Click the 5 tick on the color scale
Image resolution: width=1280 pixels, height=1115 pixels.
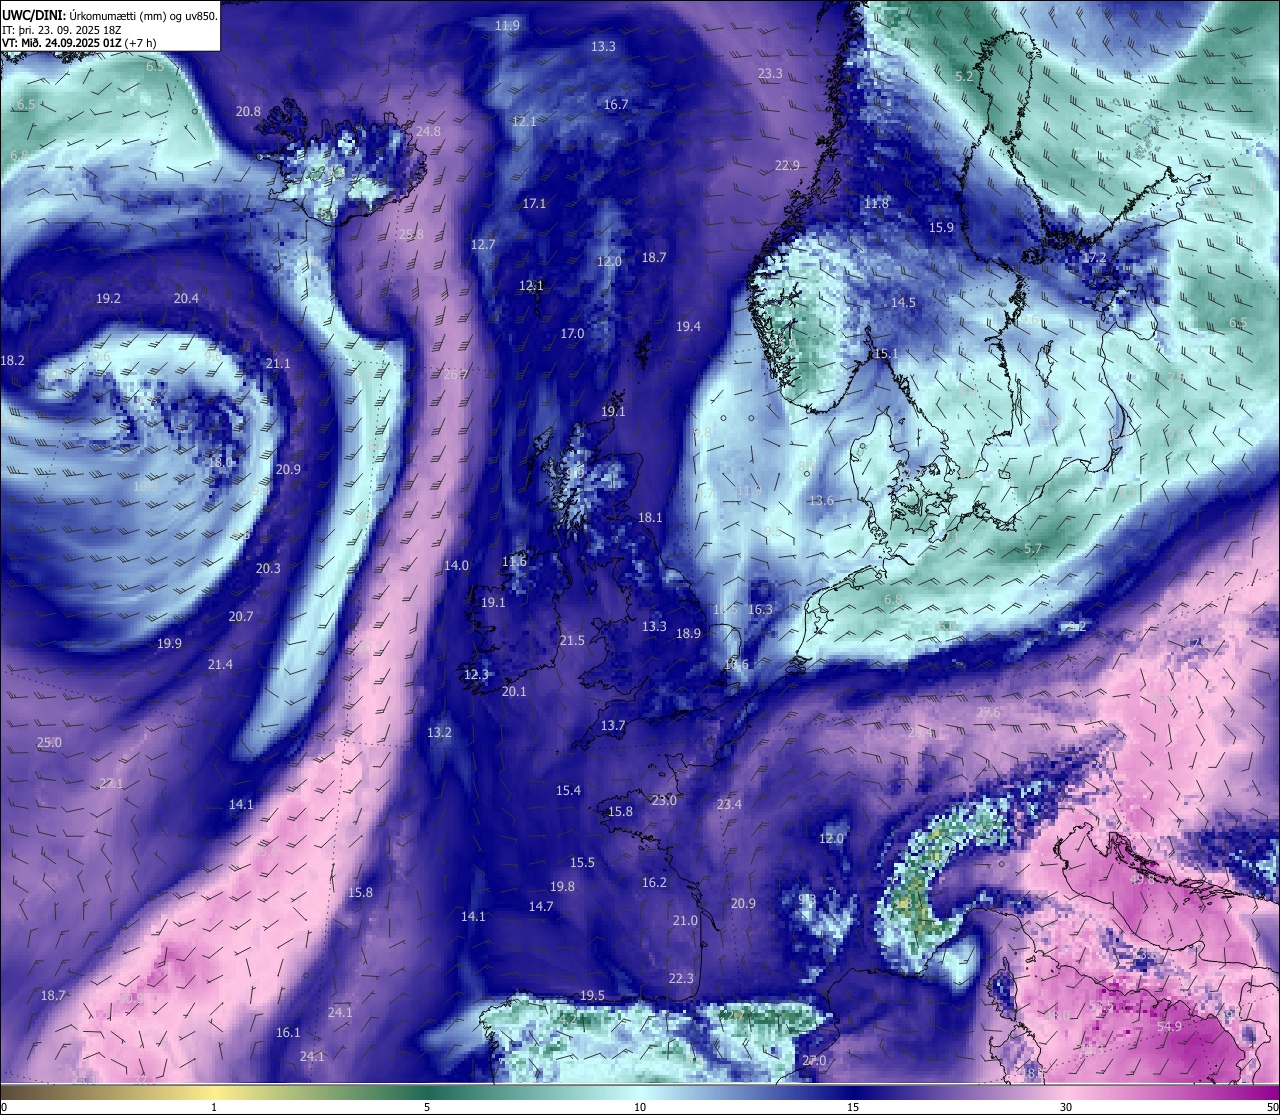pos(427,1107)
